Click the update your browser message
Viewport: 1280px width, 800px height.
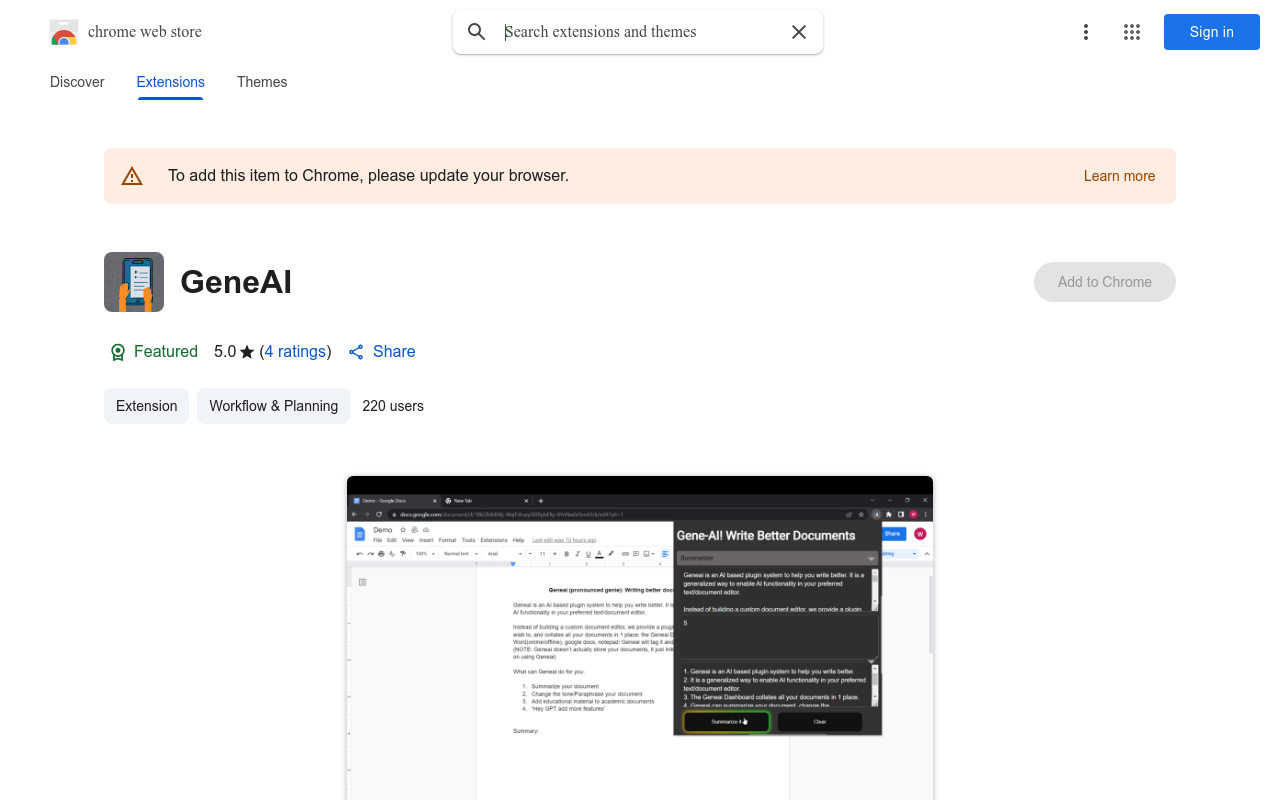(368, 176)
